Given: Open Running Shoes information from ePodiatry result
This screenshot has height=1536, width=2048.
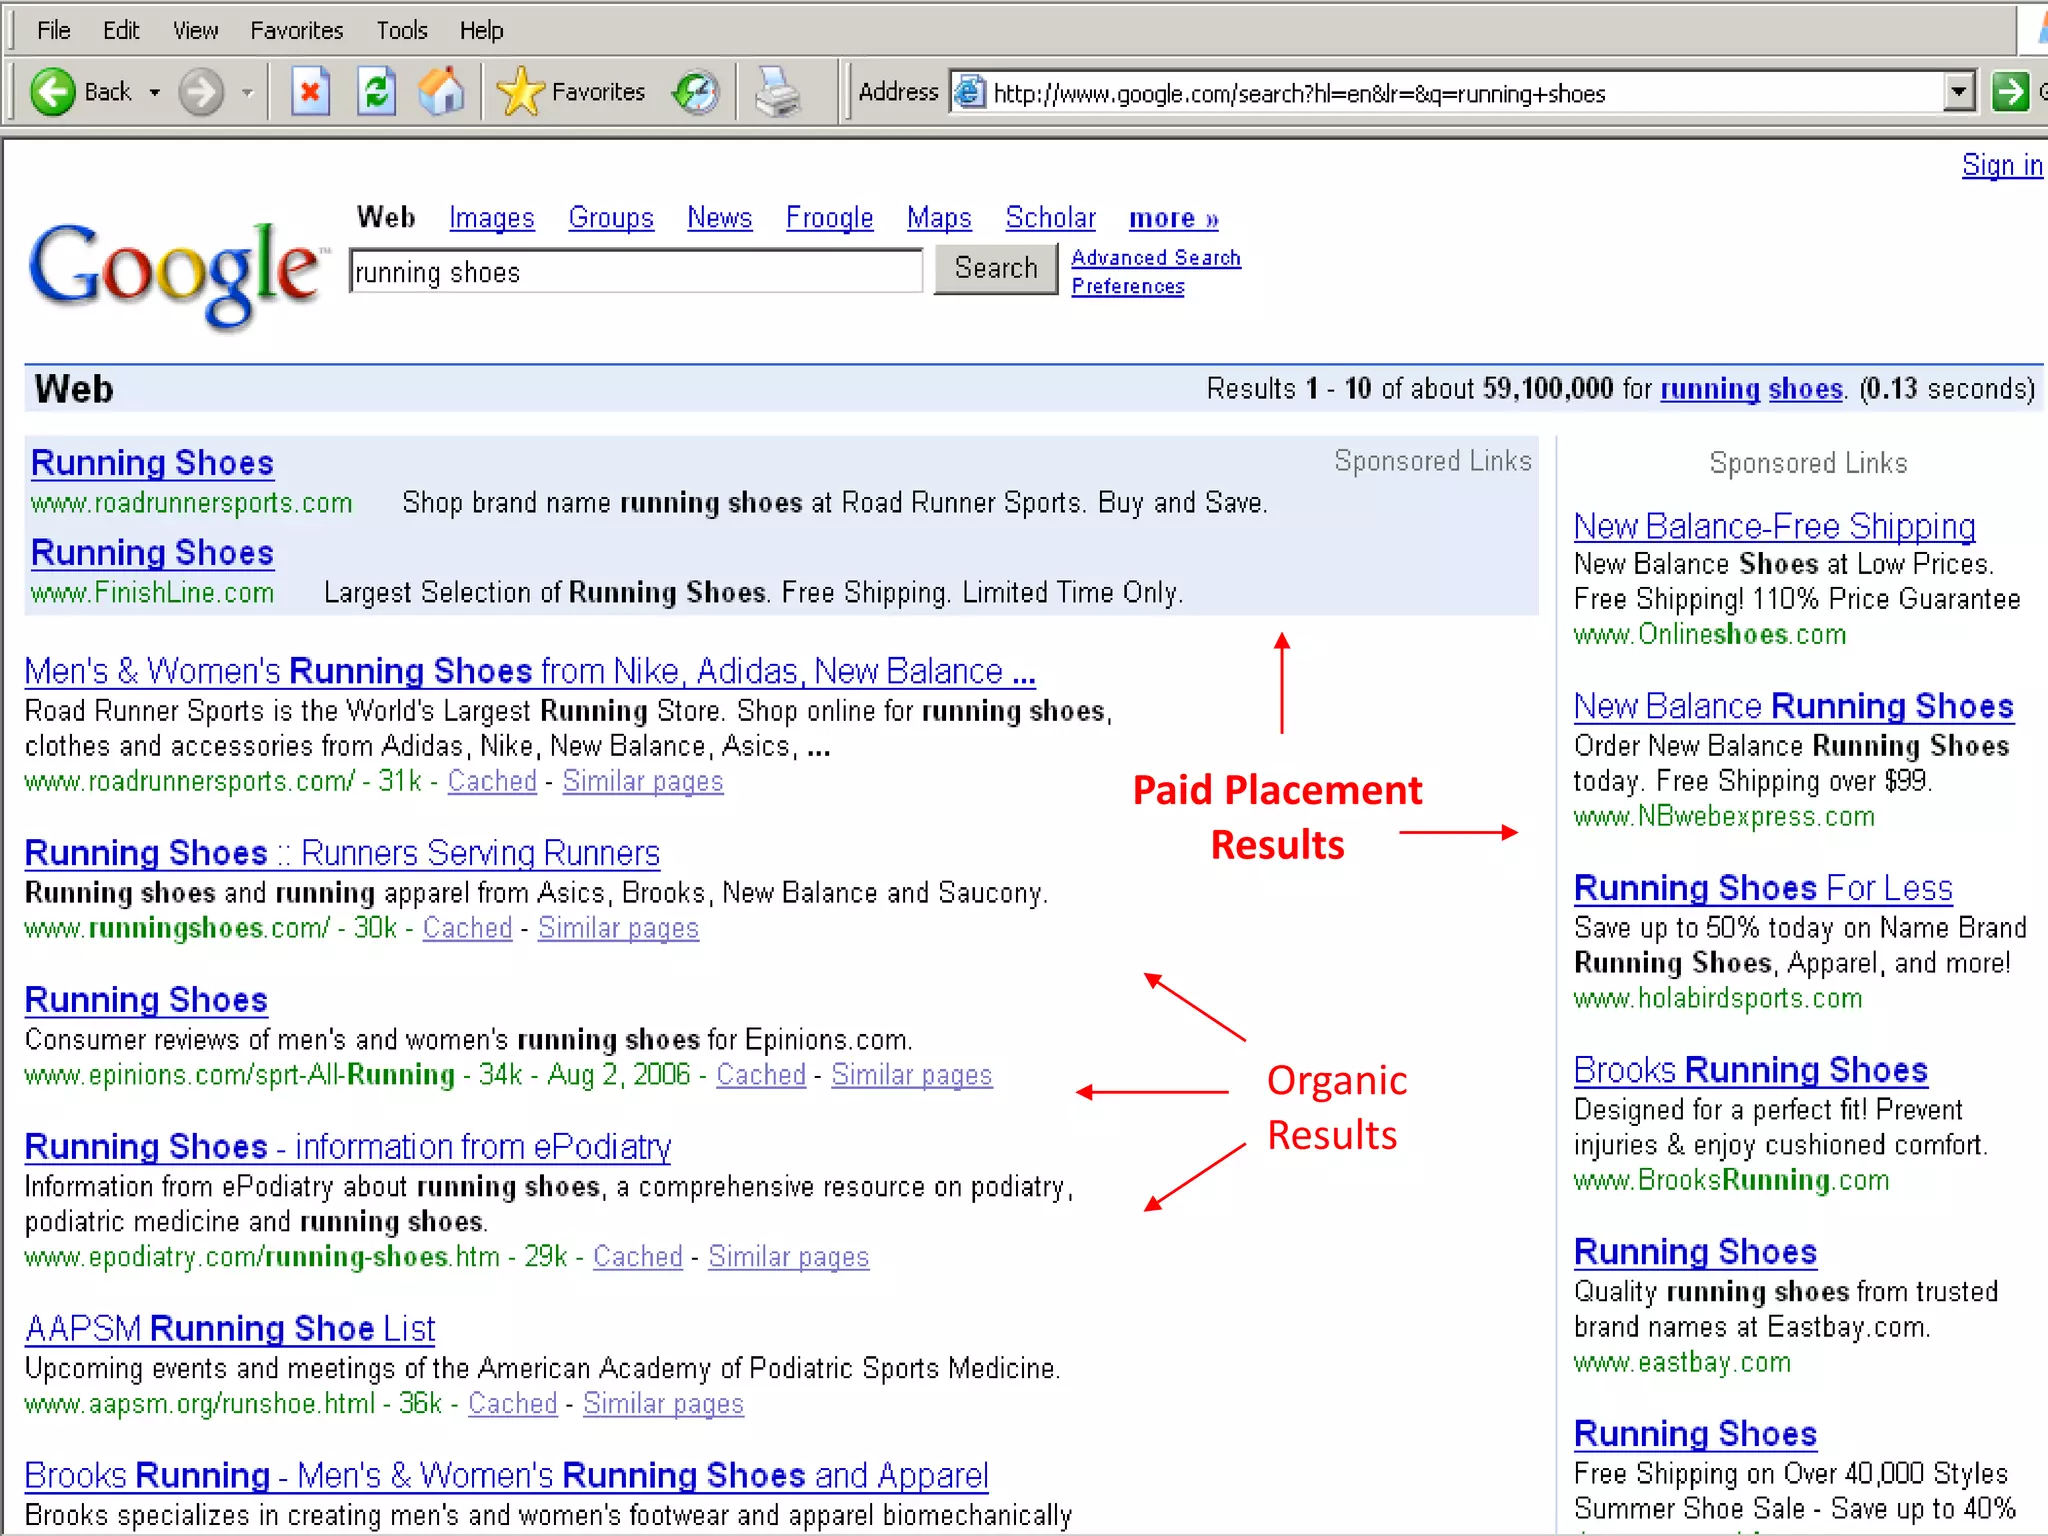Looking at the screenshot, I should [348, 1147].
